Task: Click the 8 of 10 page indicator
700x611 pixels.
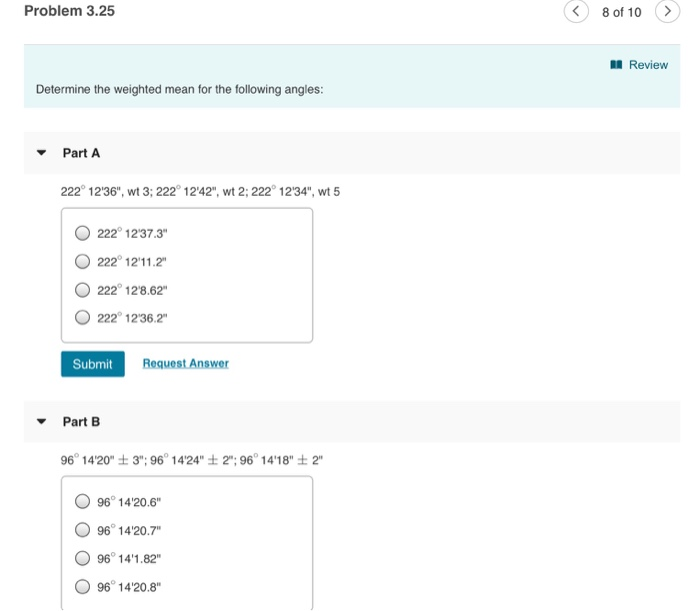Action: (x=621, y=12)
